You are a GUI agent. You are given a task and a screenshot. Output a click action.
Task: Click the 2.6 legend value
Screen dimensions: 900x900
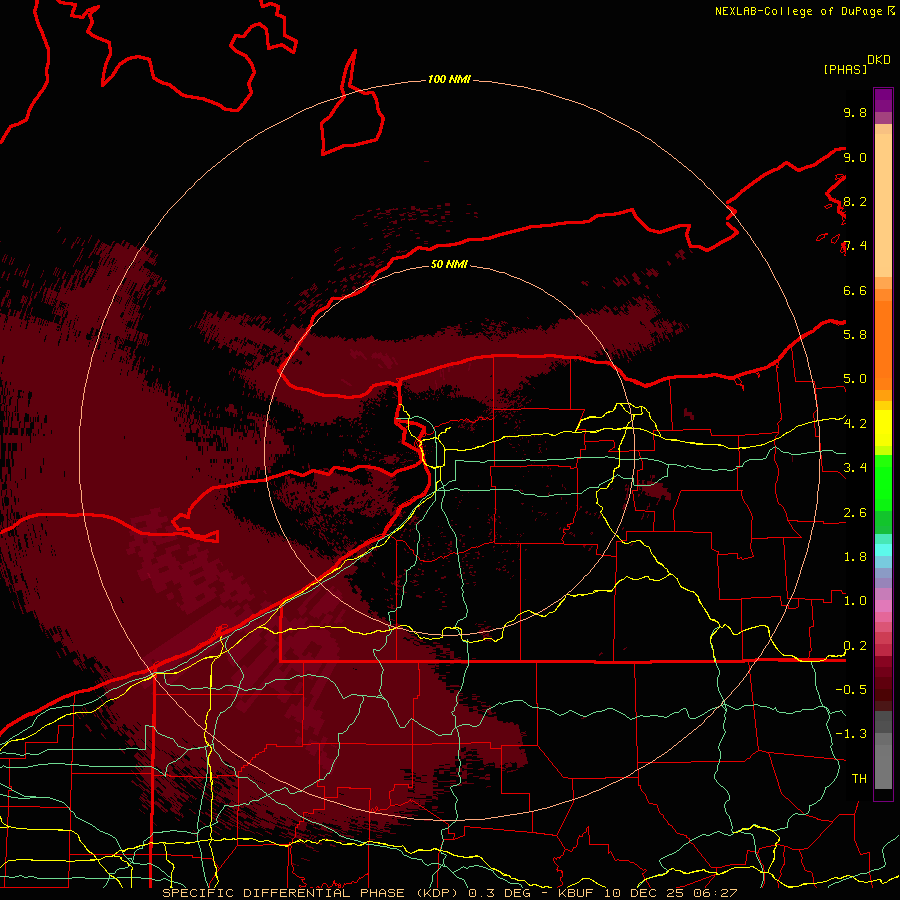pyautogui.click(x=855, y=512)
